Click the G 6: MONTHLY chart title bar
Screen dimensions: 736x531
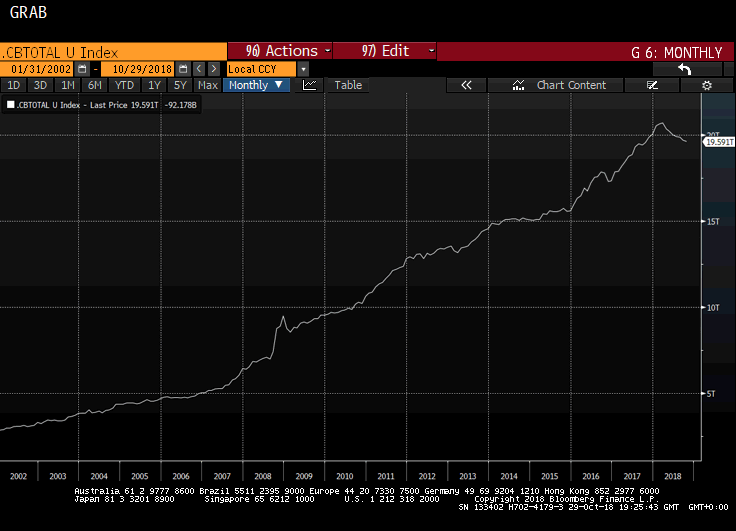click(584, 52)
